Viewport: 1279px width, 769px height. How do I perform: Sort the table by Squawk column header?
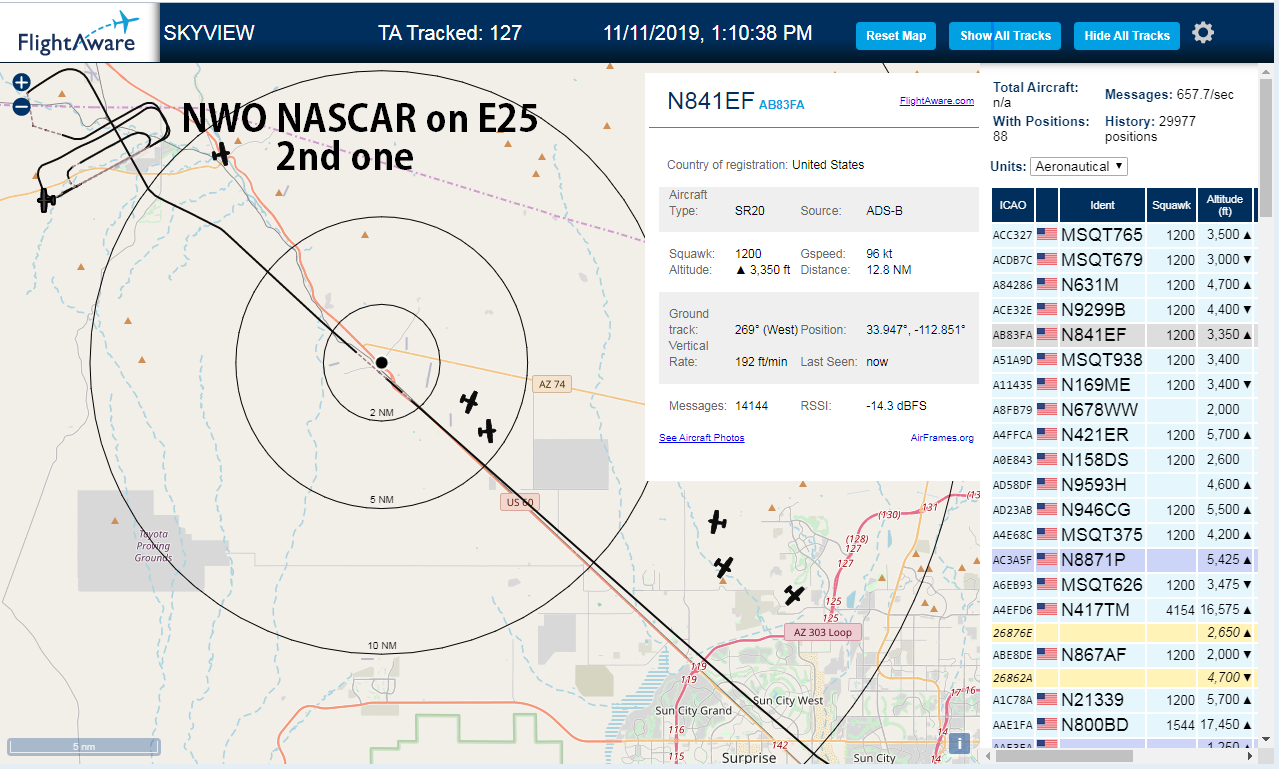(x=1171, y=205)
